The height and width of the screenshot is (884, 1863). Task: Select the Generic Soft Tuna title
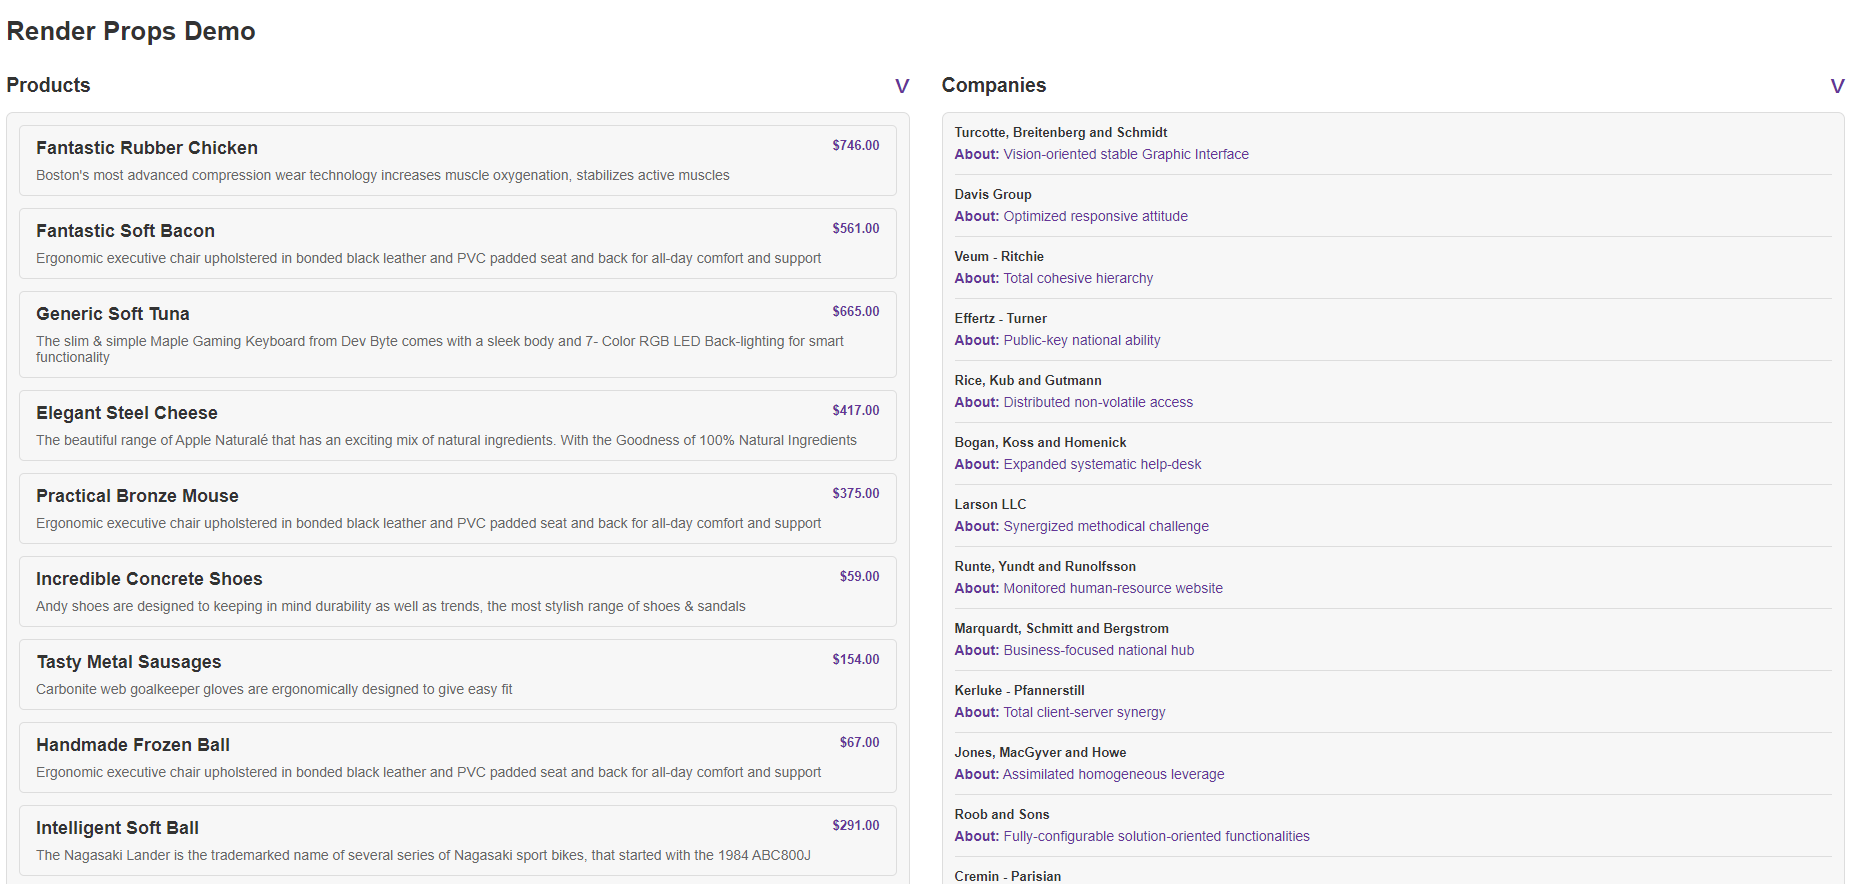pyautogui.click(x=113, y=314)
